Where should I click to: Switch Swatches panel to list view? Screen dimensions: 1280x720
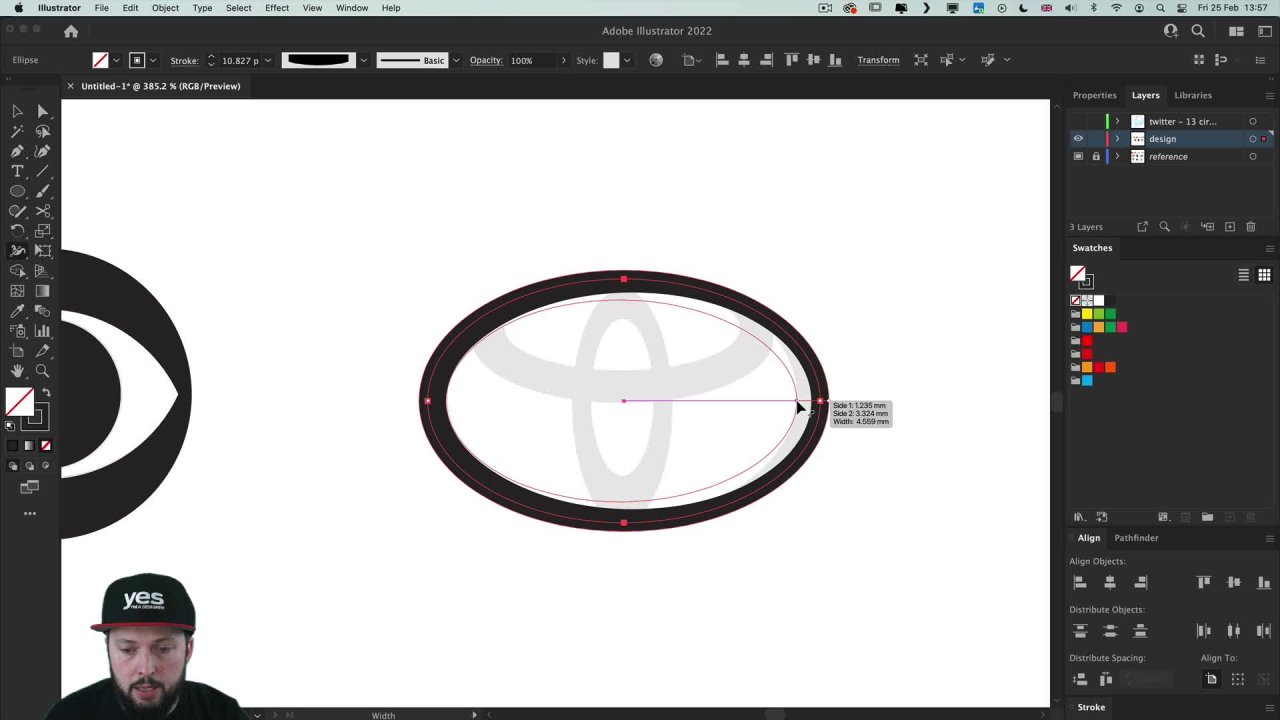click(1243, 275)
